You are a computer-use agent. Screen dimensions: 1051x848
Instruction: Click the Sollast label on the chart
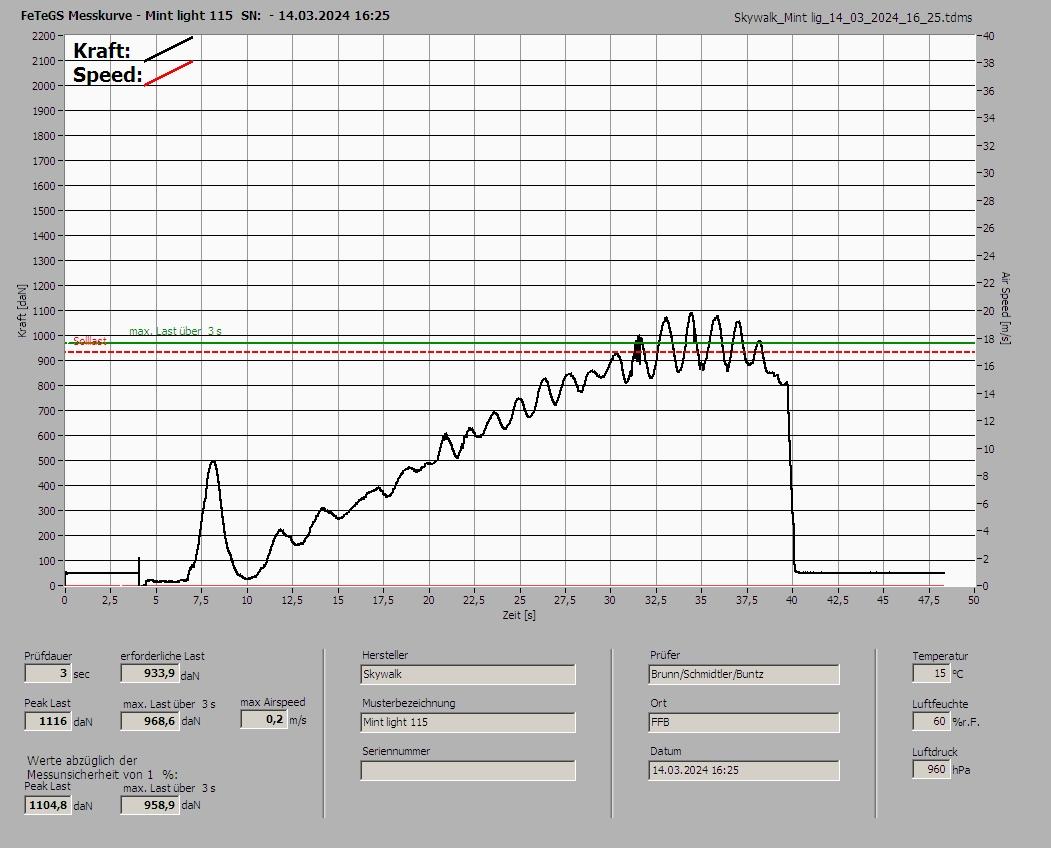tap(90, 341)
